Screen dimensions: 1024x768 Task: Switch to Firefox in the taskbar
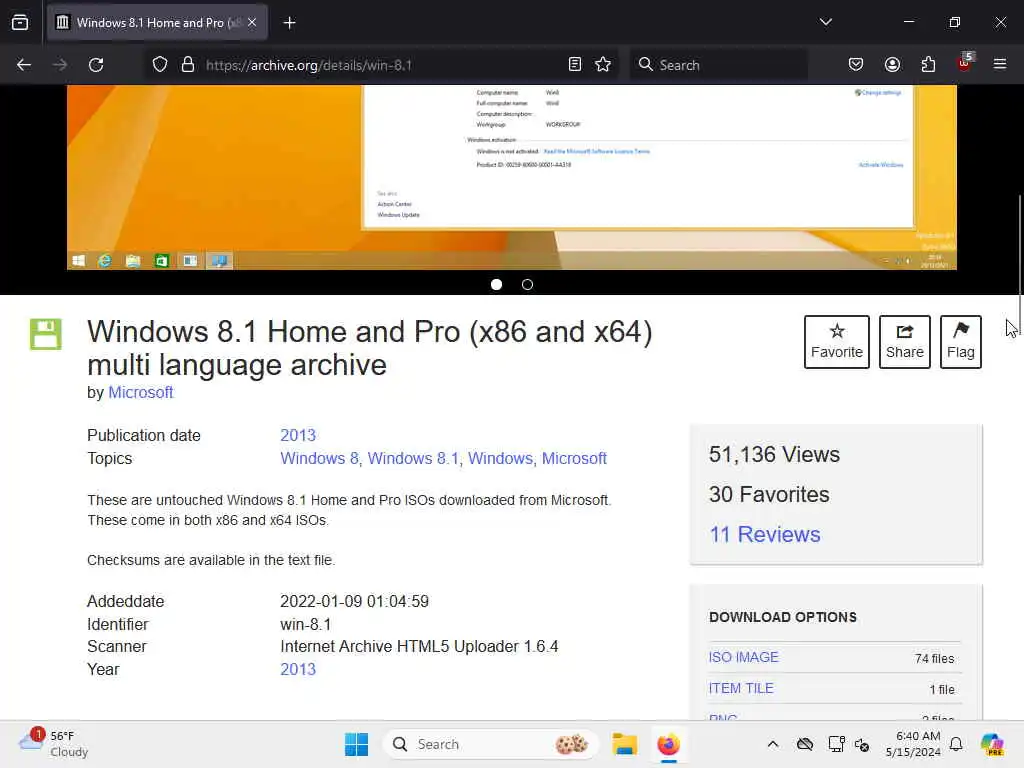coord(668,744)
